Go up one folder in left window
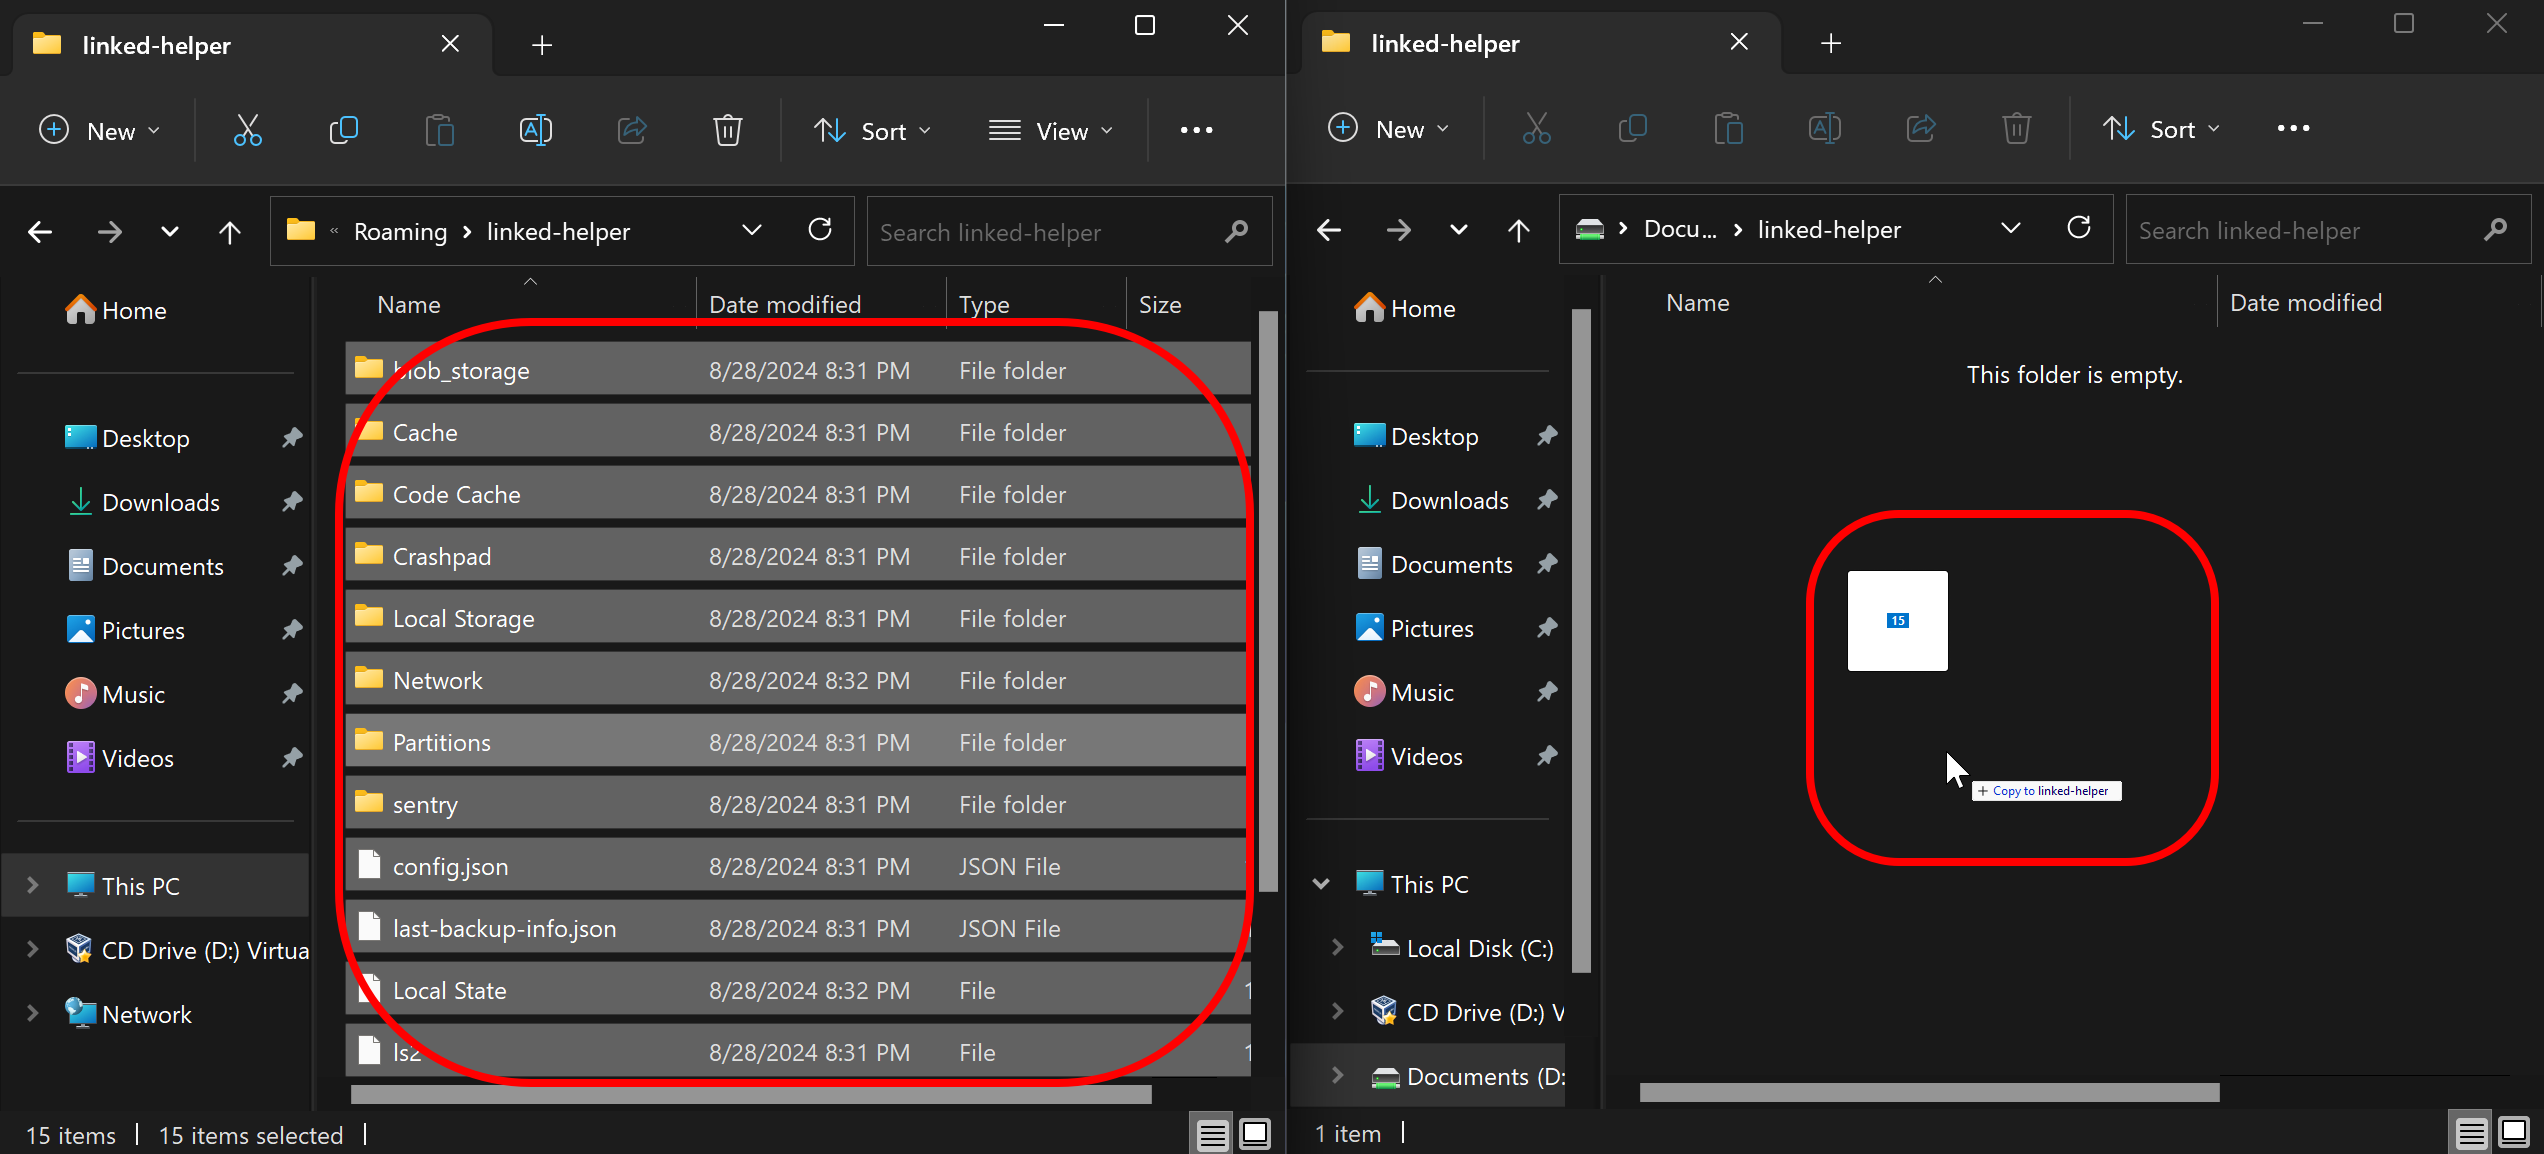The image size is (2544, 1154). [230, 232]
